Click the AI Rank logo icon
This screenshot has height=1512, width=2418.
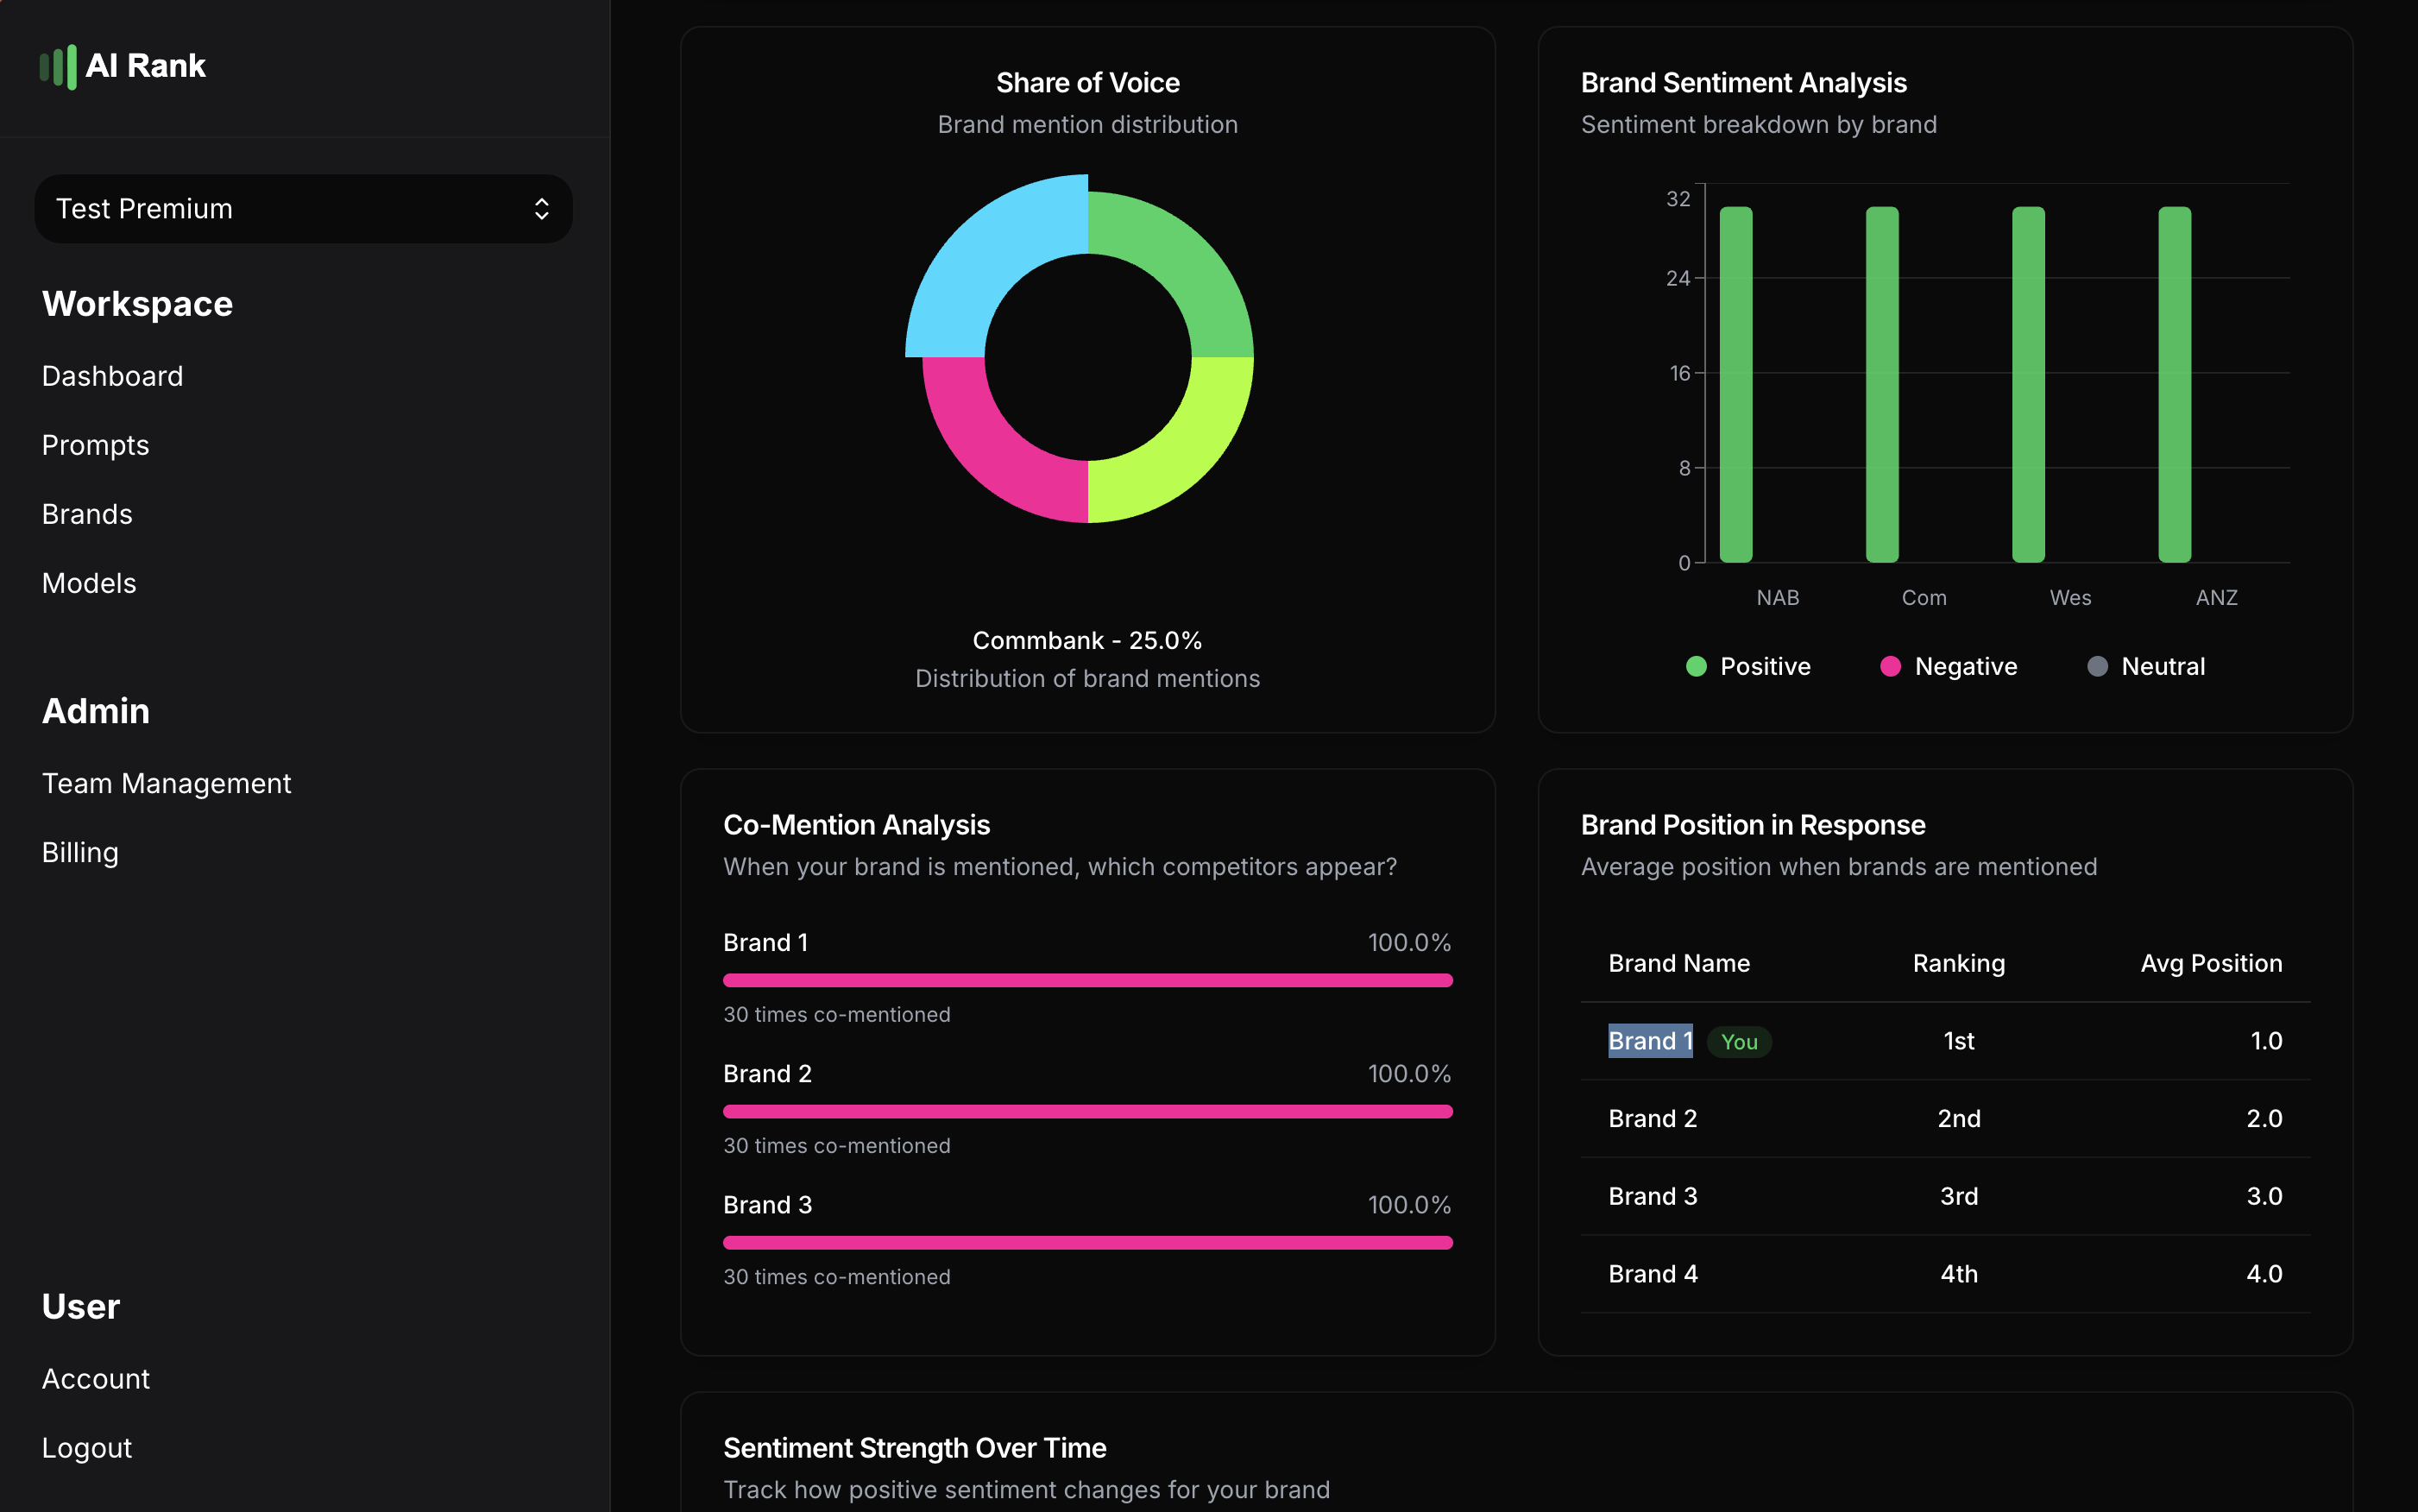click(58, 66)
